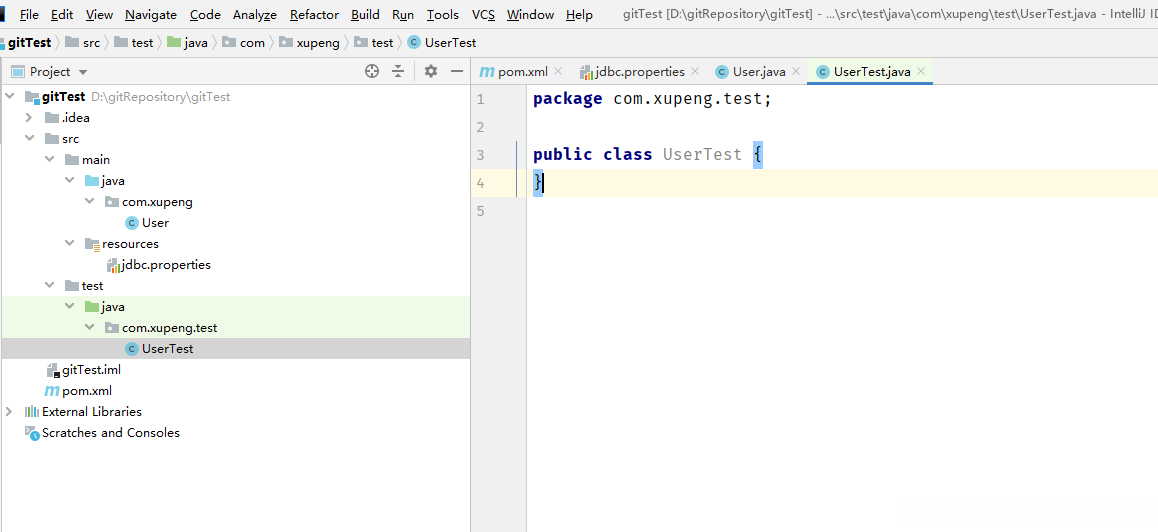Viewport: 1158px width, 532px height.
Task: Click the green test java folder icon
Action: click(92, 307)
